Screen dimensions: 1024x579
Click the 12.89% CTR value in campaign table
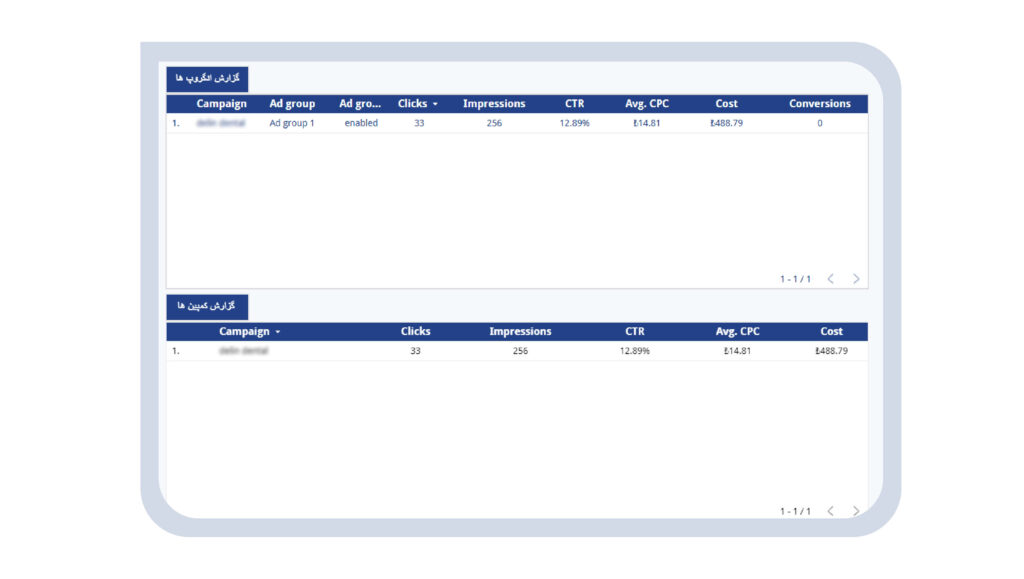click(635, 351)
